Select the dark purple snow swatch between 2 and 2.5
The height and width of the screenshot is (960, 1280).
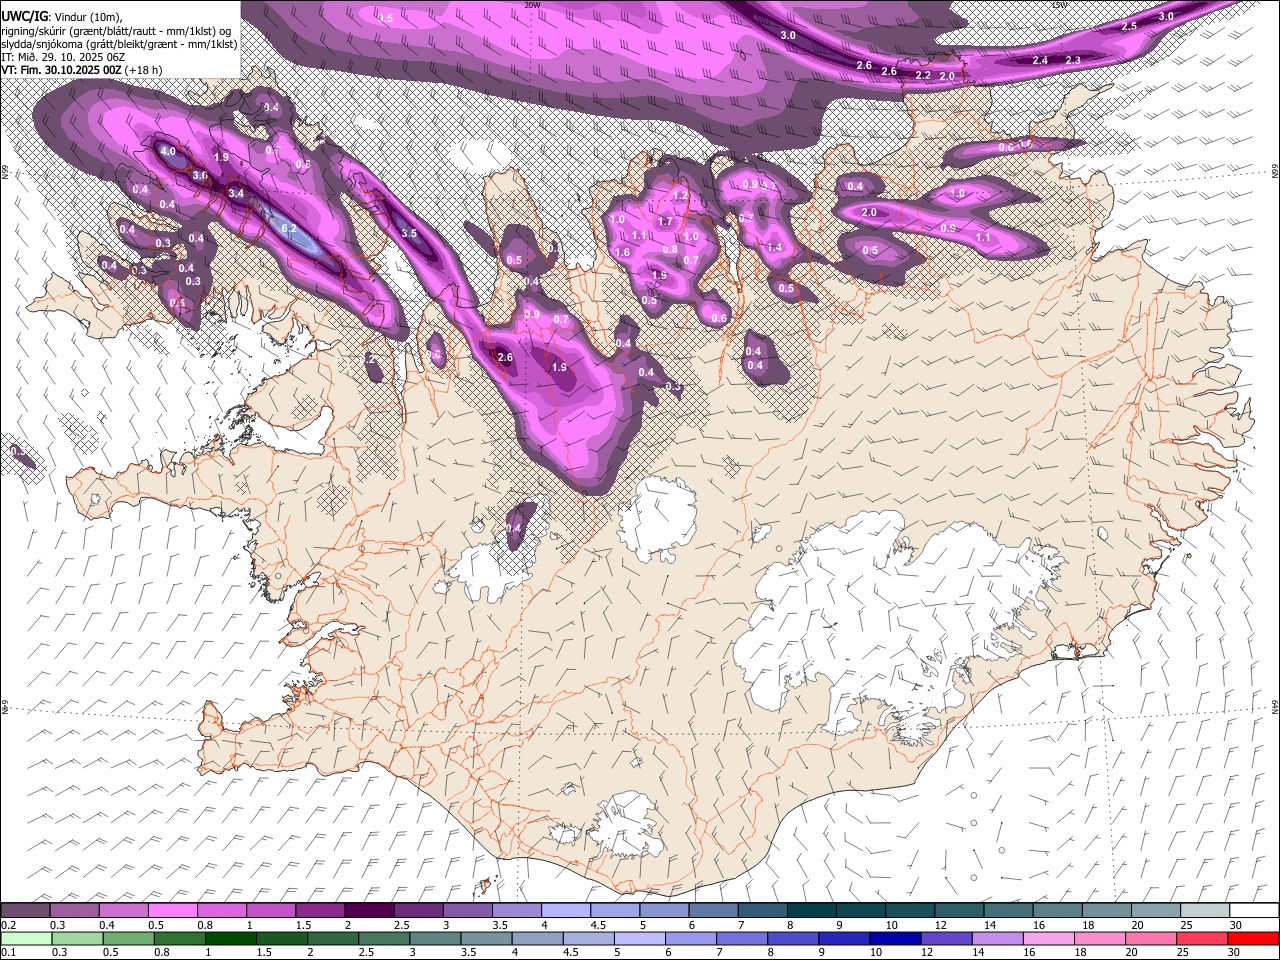369,911
